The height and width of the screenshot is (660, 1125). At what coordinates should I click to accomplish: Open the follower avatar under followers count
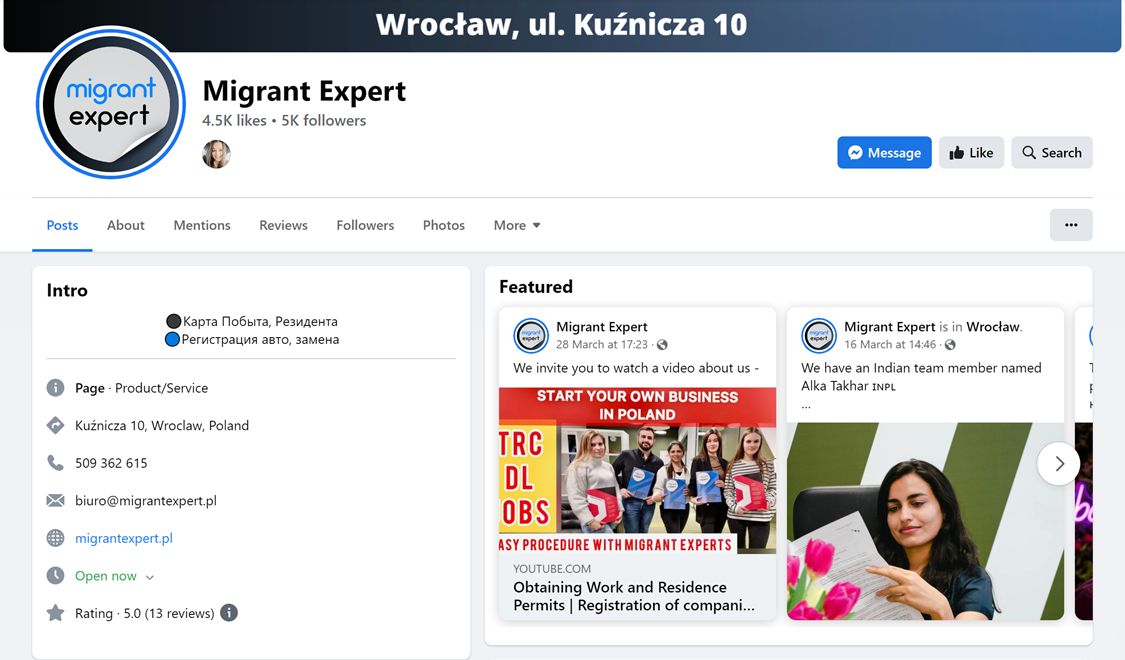click(216, 154)
